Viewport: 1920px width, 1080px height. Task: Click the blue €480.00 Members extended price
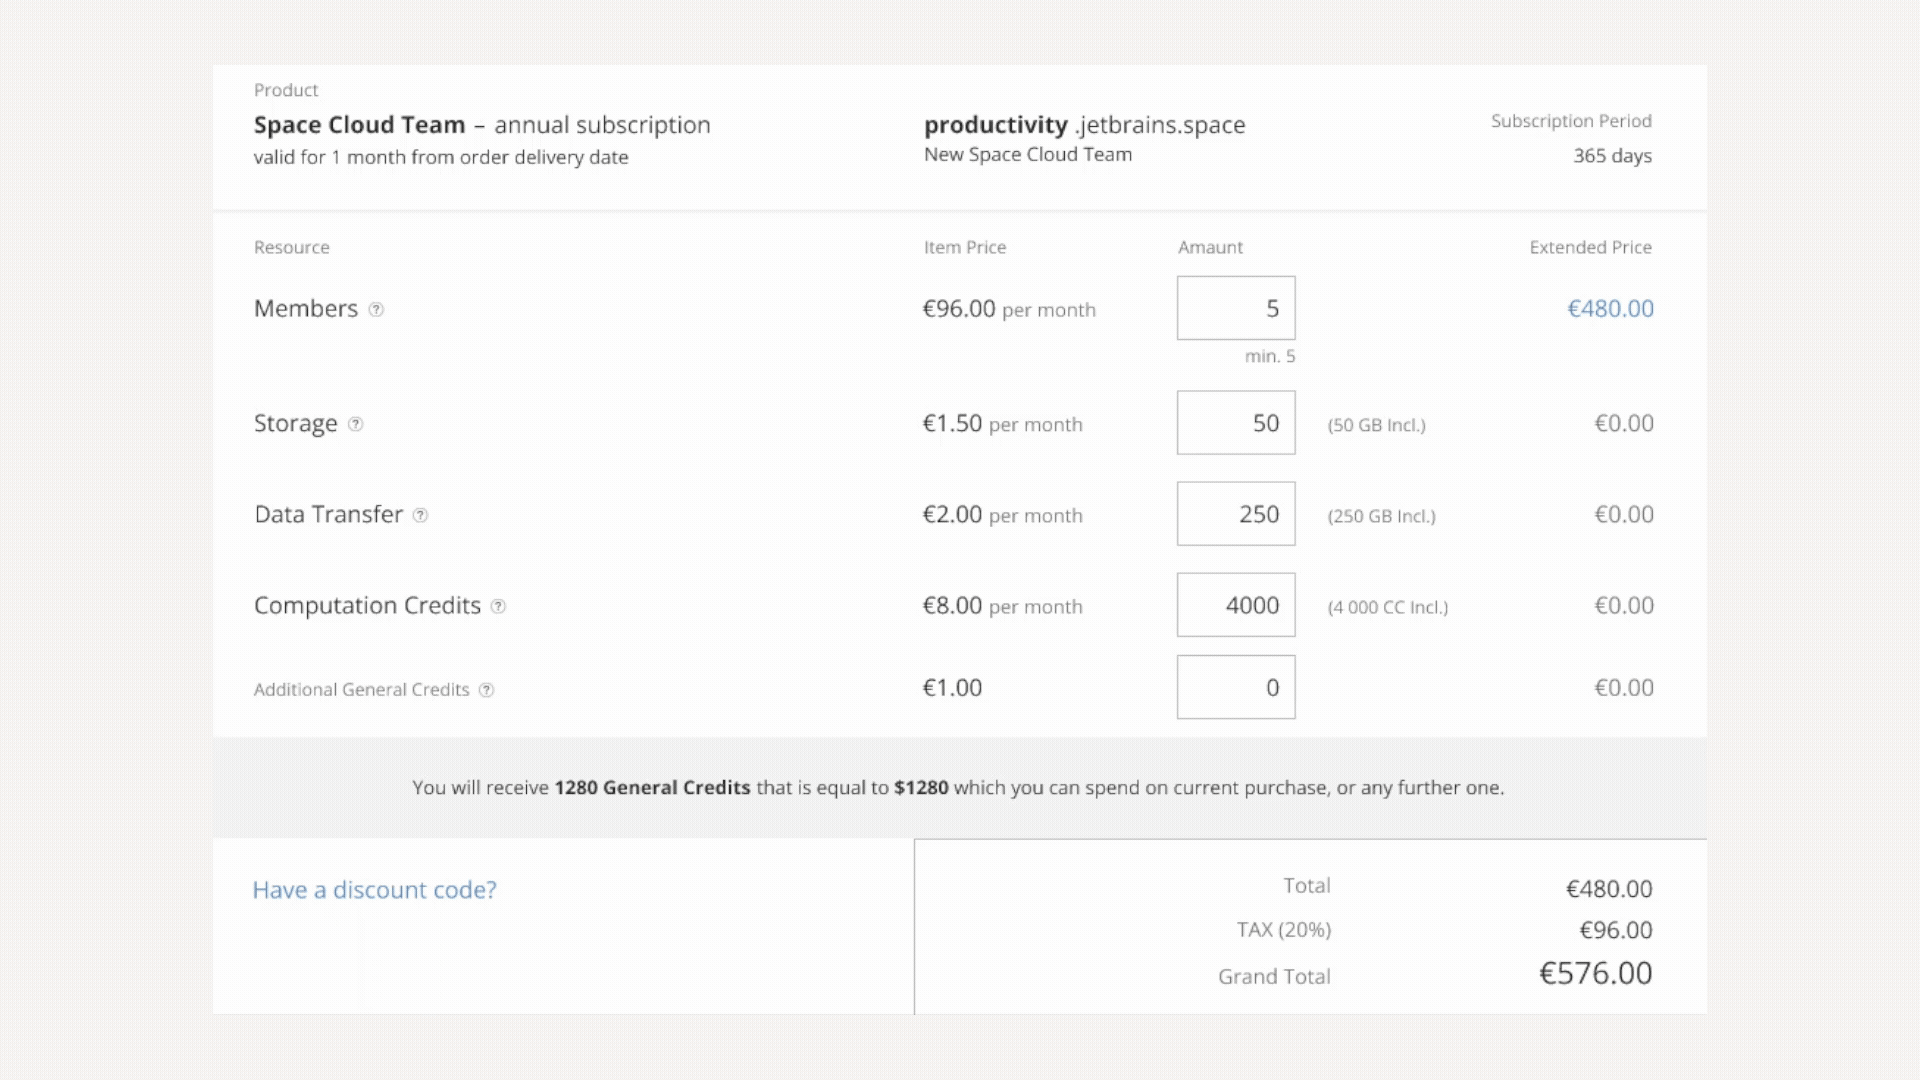[x=1609, y=309]
